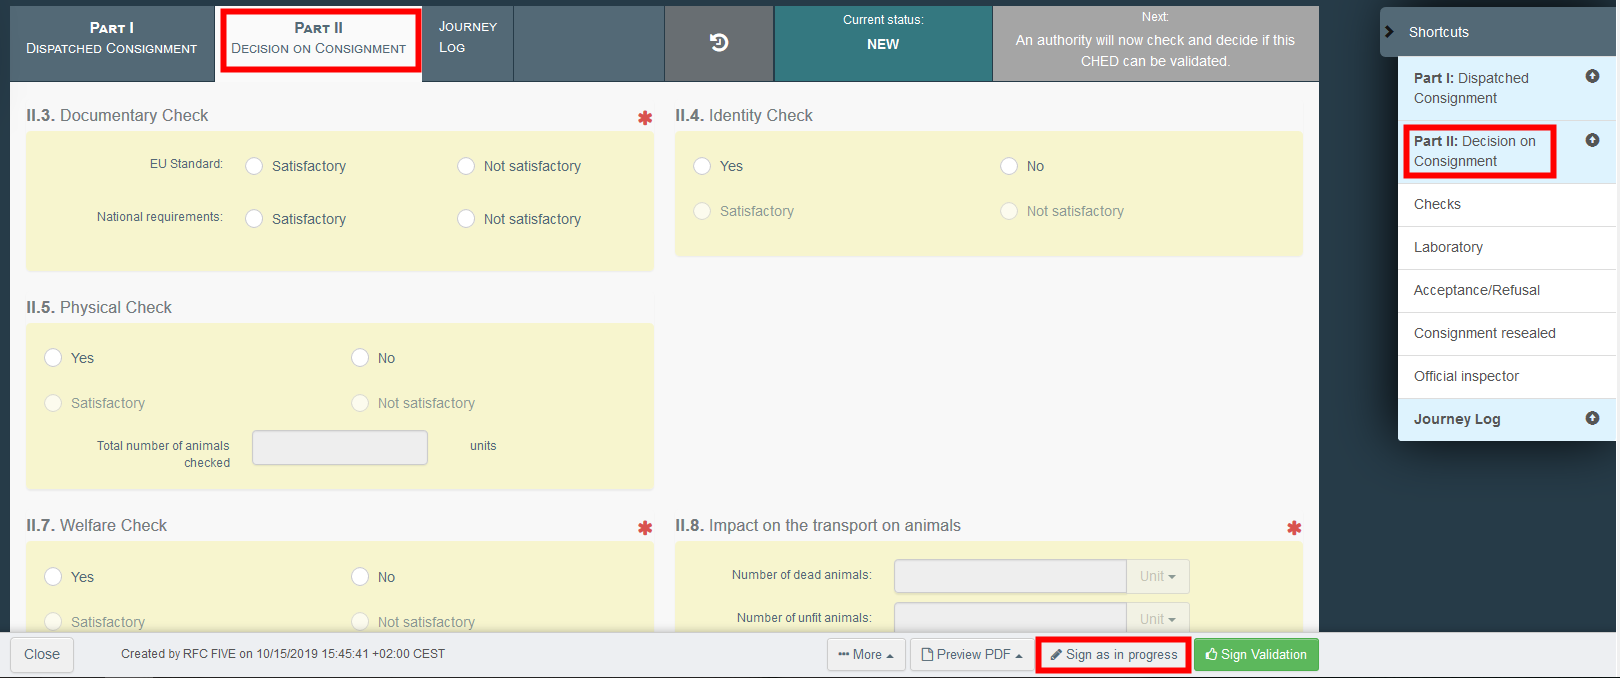Choose Yes for Physical Check
Image resolution: width=1620 pixels, height=678 pixels.
(x=53, y=358)
